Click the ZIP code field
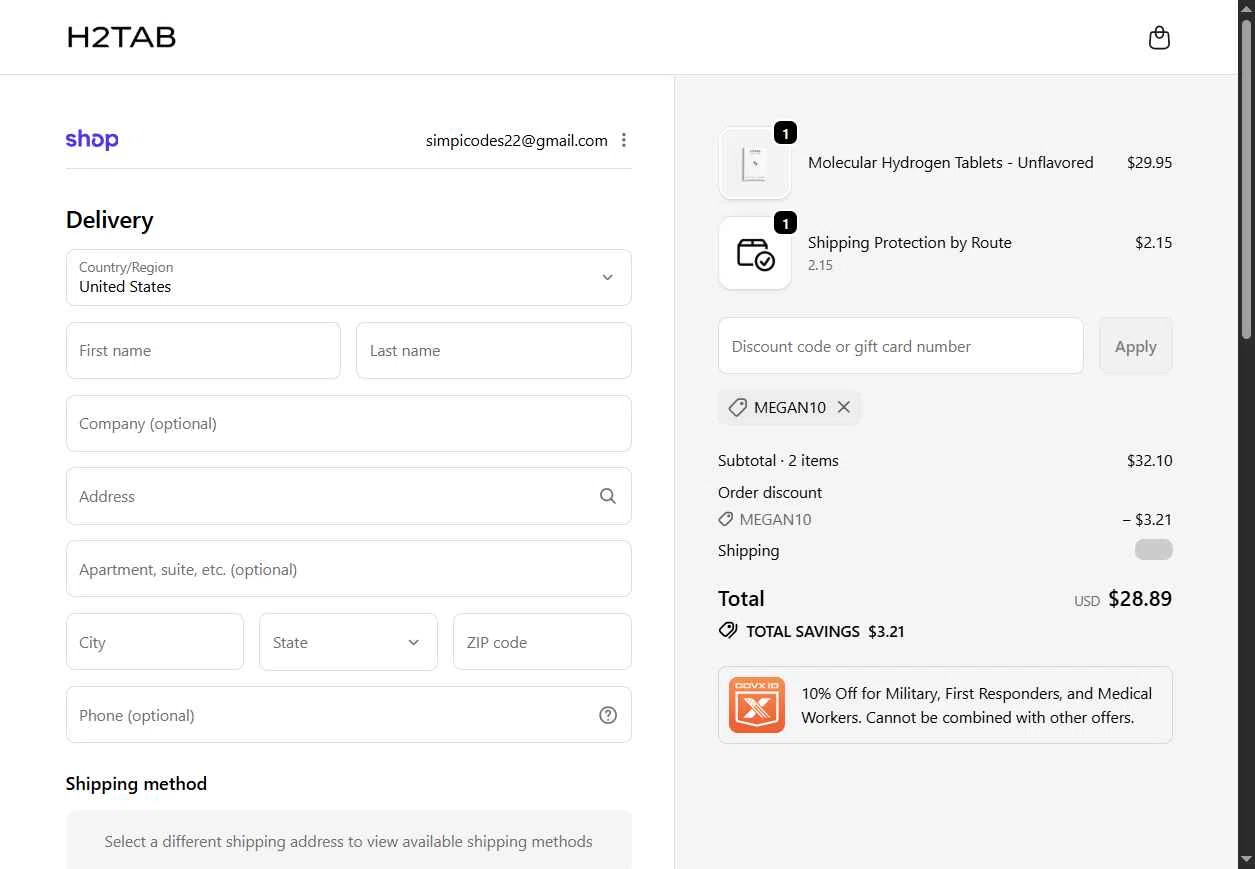This screenshot has width=1255, height=869. (542, 642)
